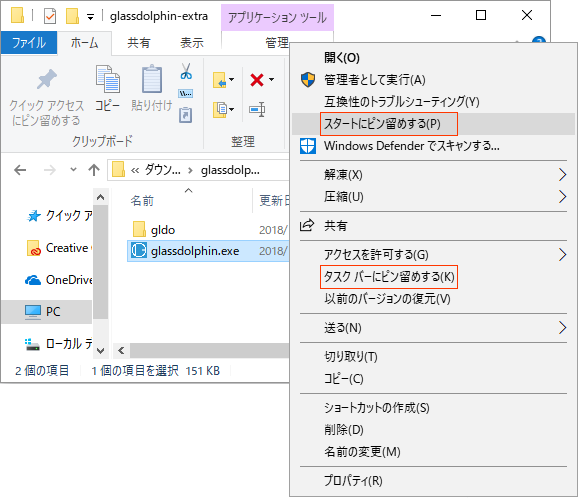579x498 pixels.
Task: Click the Back arrow in the navigation bar
Action: coord(20,170)
